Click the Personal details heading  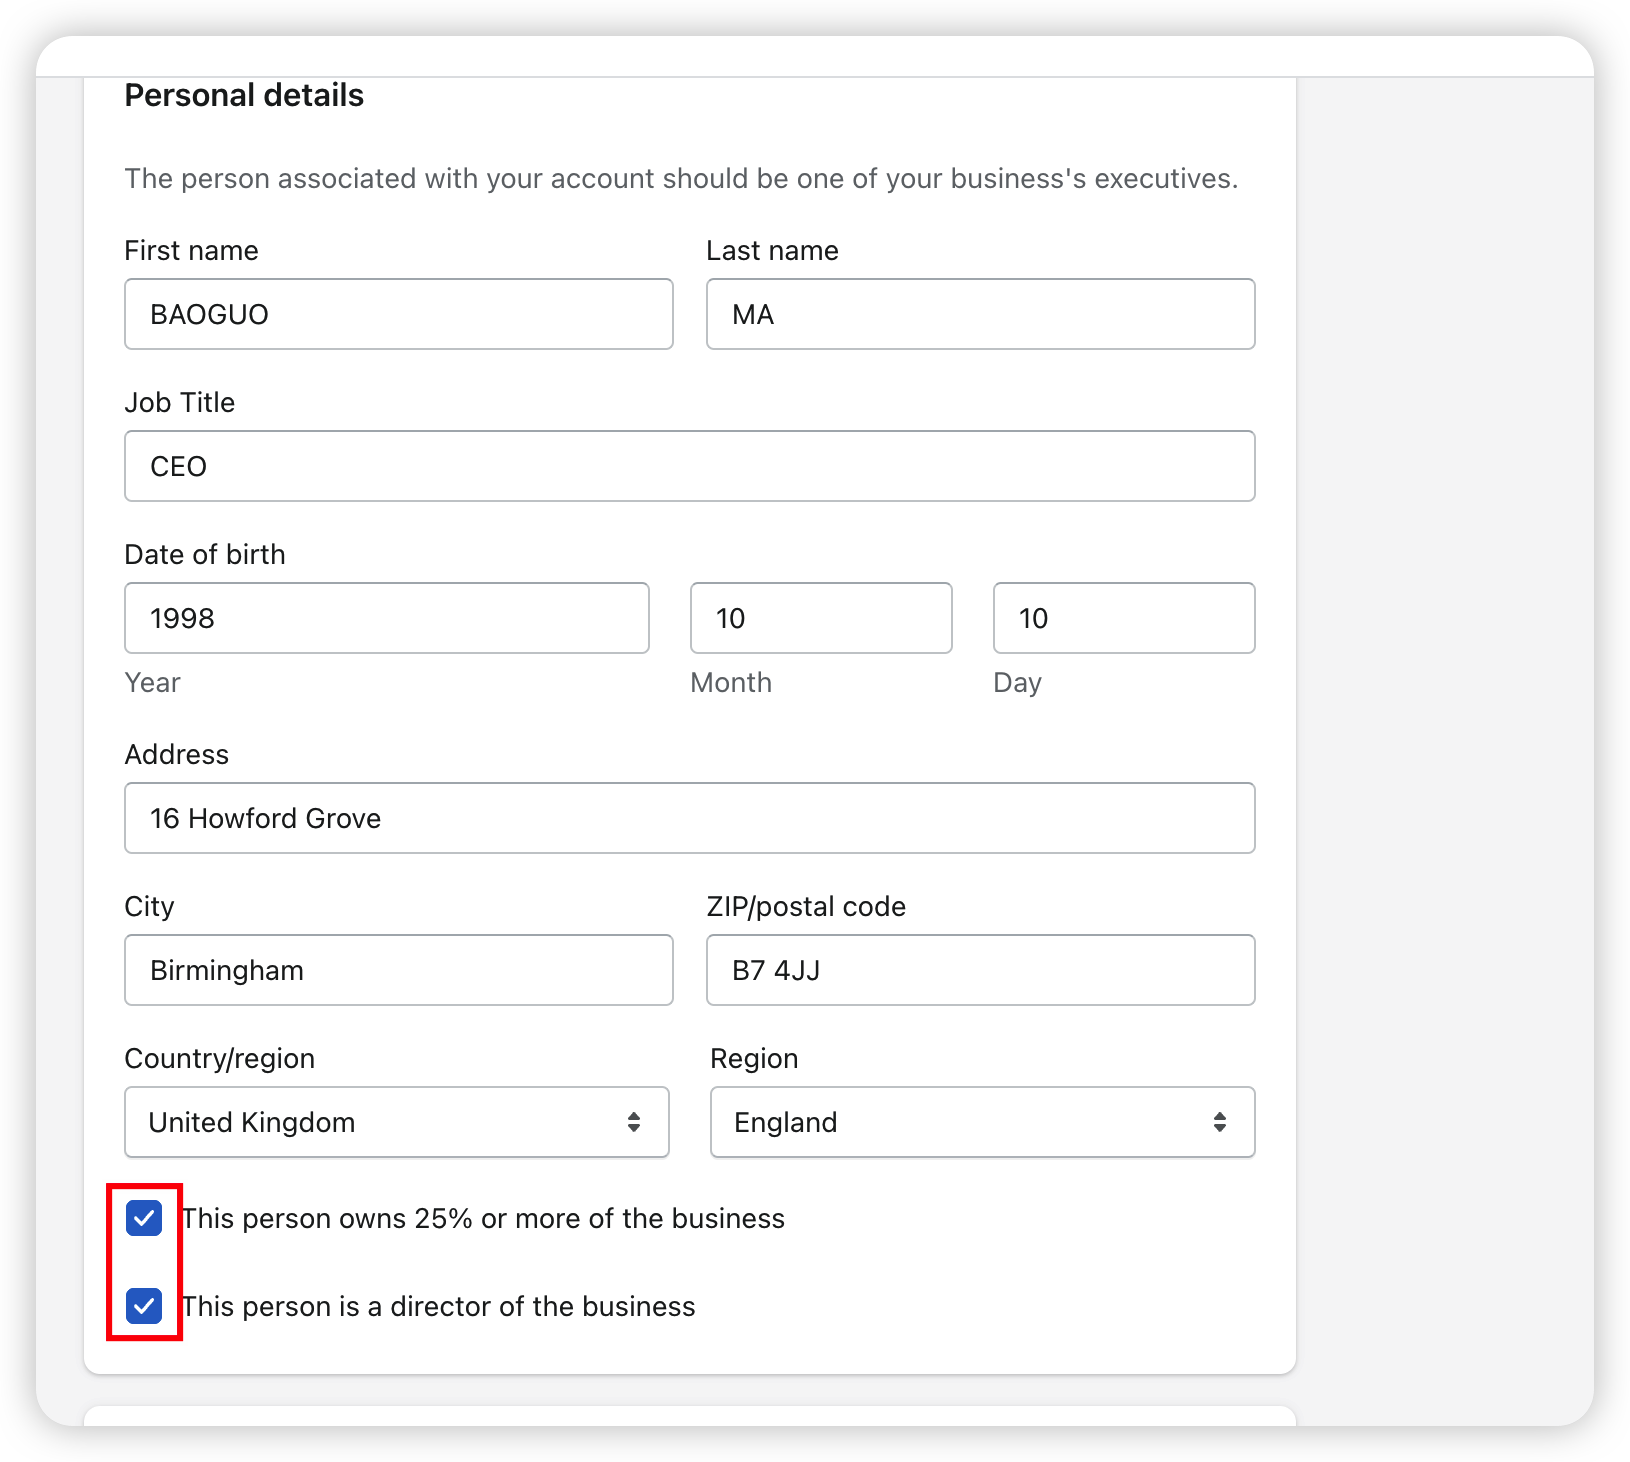[x=244, y=95]
